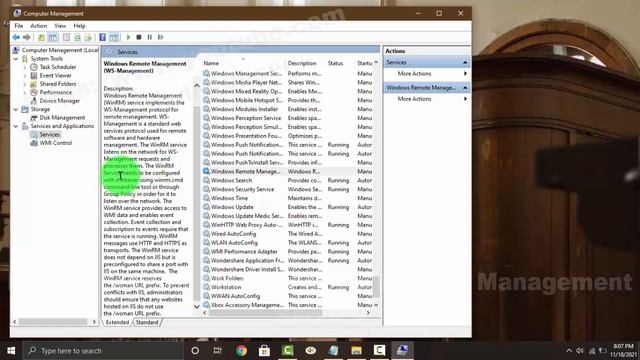This screenshot has width=640, height=360.
Task: Click the Cortana circle icon on taskbar
Action: coord(195,351)
